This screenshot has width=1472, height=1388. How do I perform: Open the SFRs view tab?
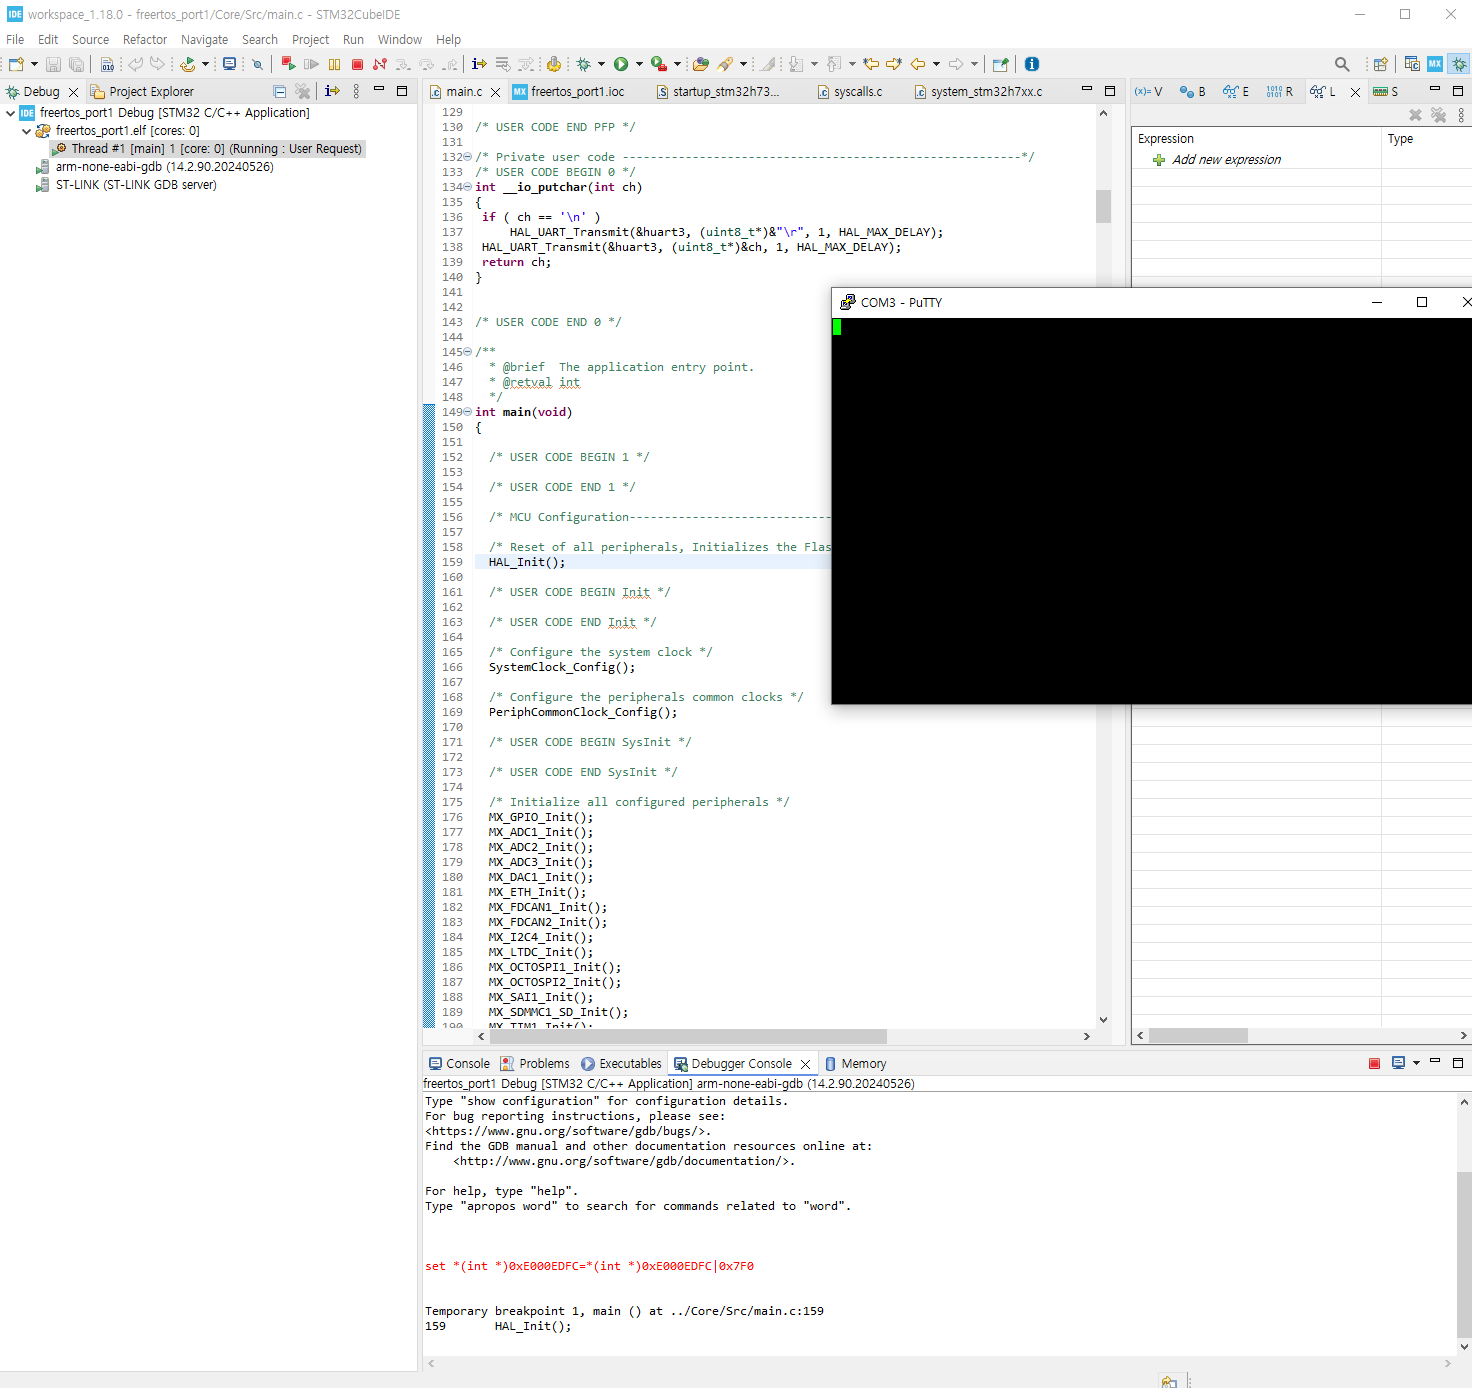[x=1386, y=92]
